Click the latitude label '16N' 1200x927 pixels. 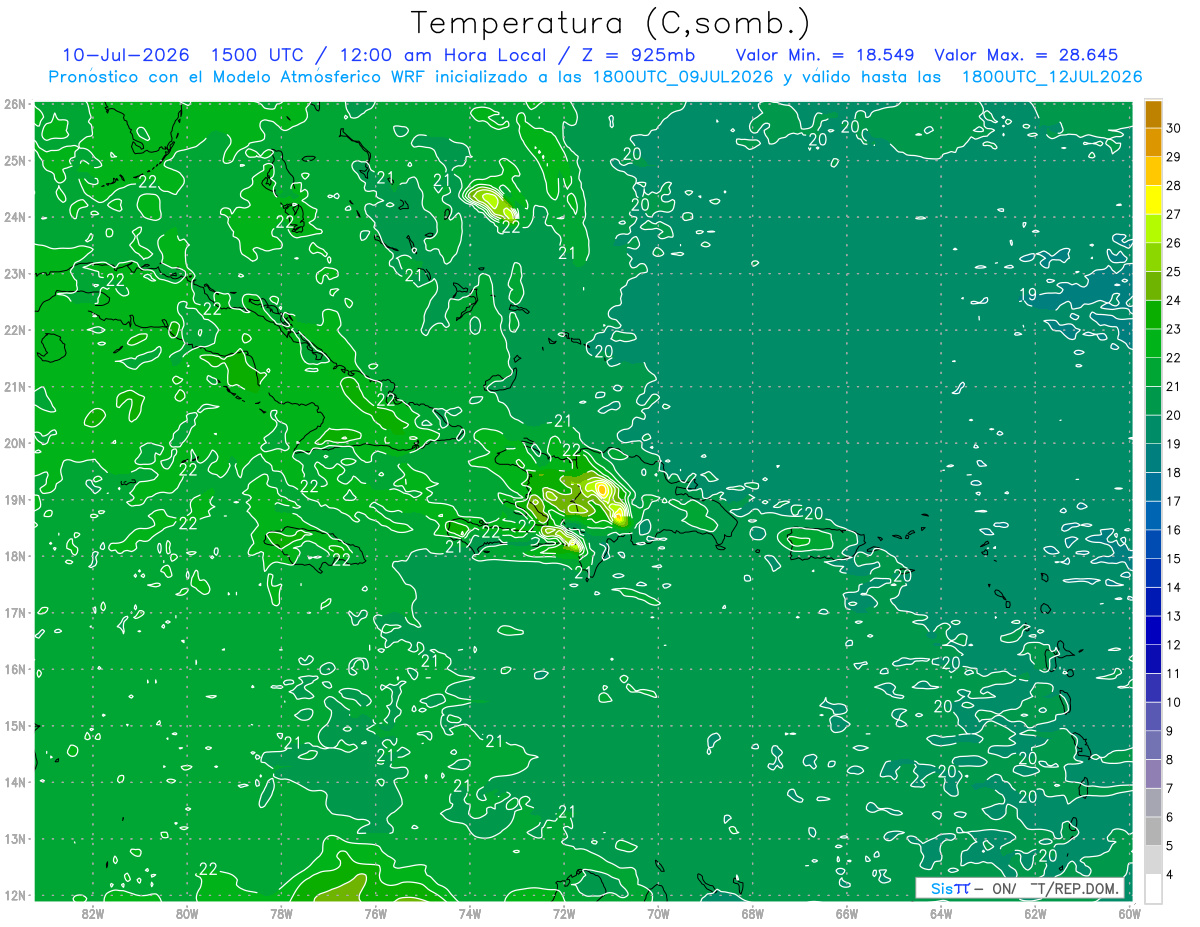click(x=14, y=669)
